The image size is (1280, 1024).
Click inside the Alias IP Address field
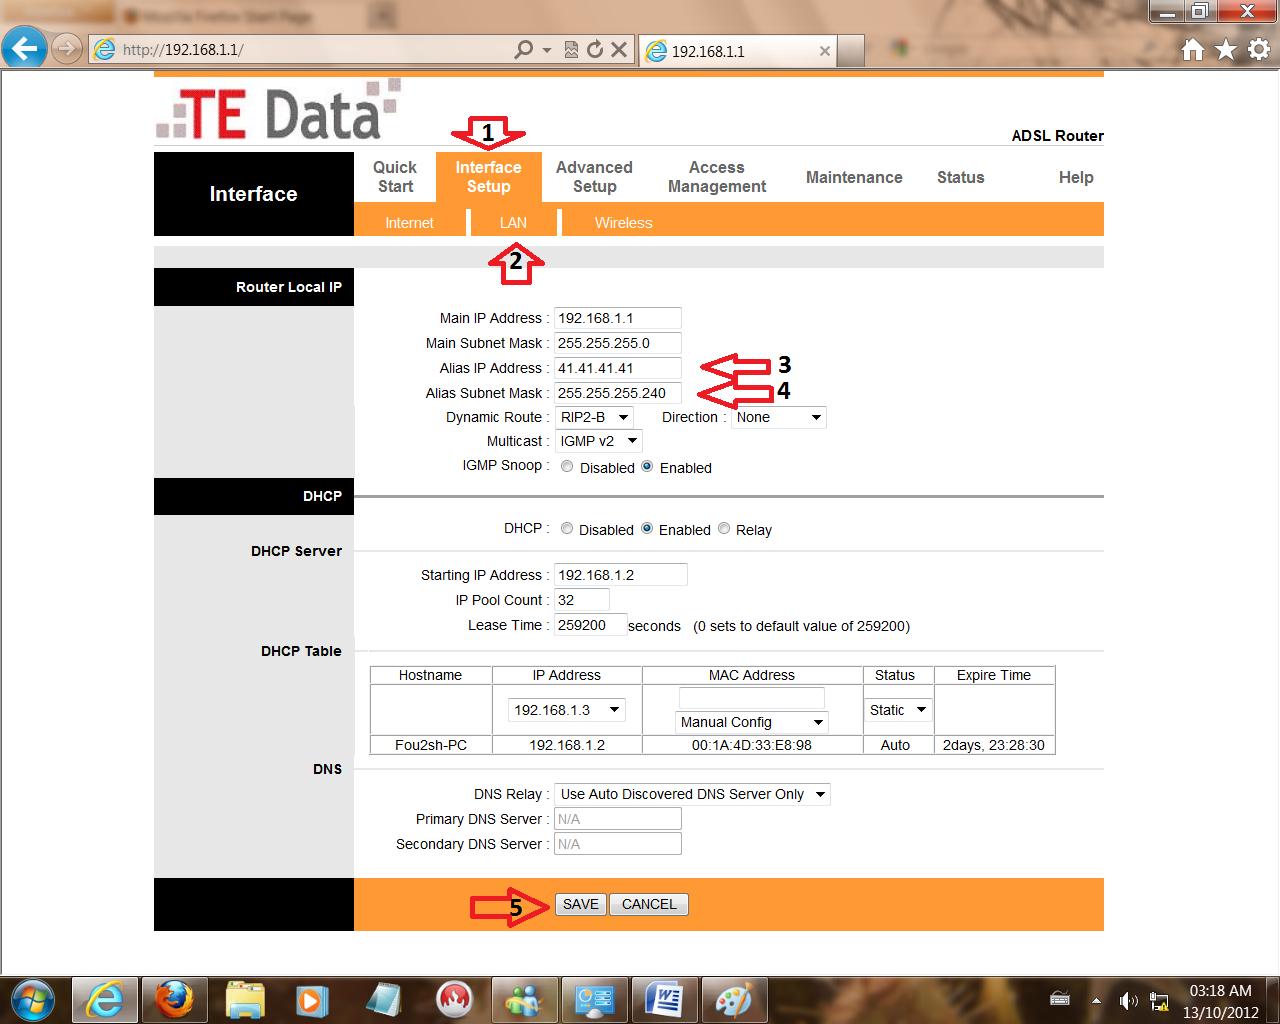[x=617, y=368]
